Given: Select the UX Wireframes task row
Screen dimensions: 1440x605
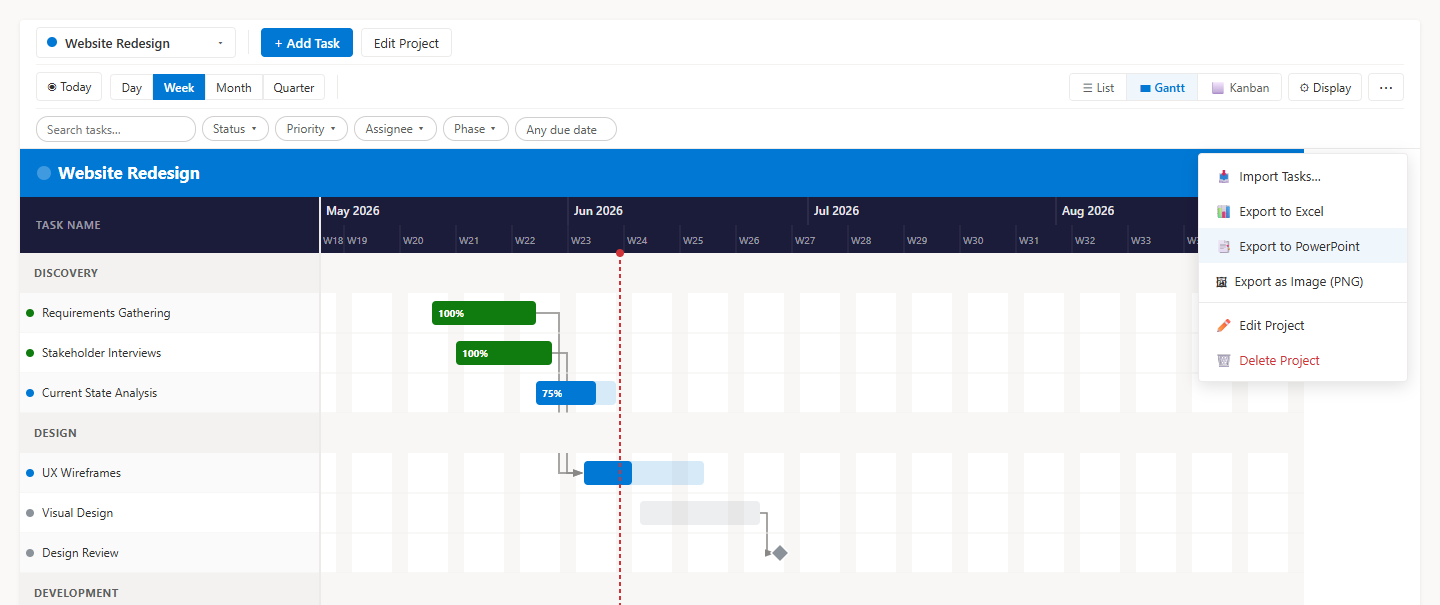Looking at the screenshot, I should pos(170,473).
